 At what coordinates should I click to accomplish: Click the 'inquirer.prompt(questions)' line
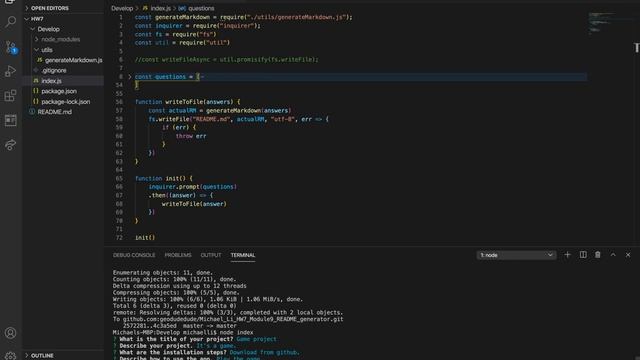192,187
